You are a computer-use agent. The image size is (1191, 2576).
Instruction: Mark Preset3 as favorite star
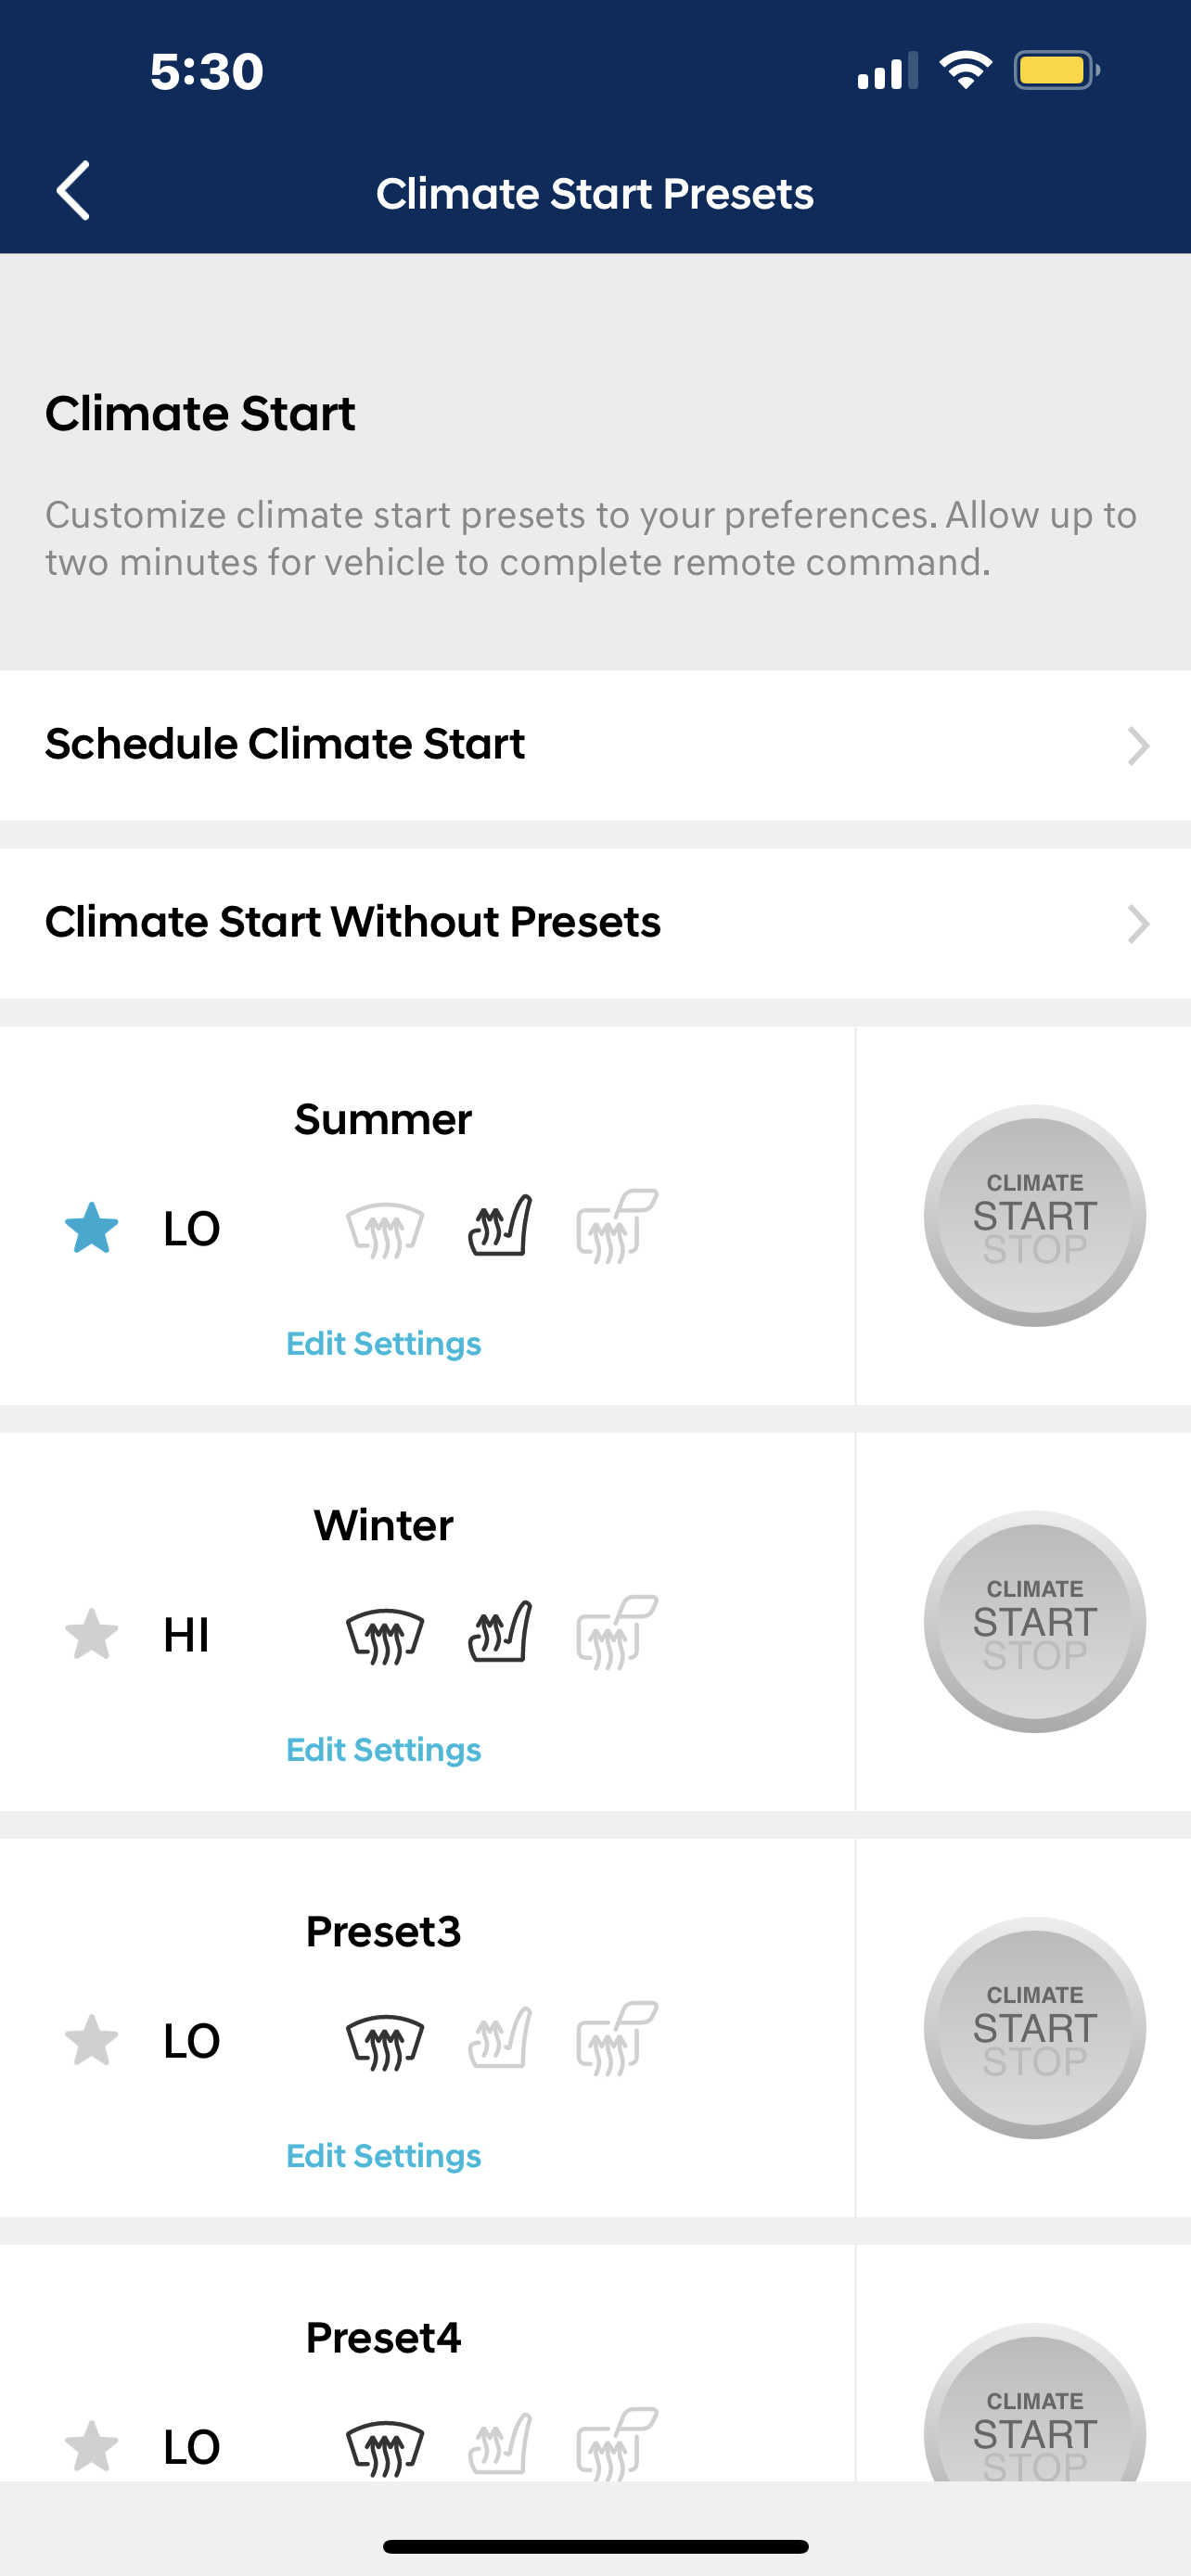tap(92, 2040)
